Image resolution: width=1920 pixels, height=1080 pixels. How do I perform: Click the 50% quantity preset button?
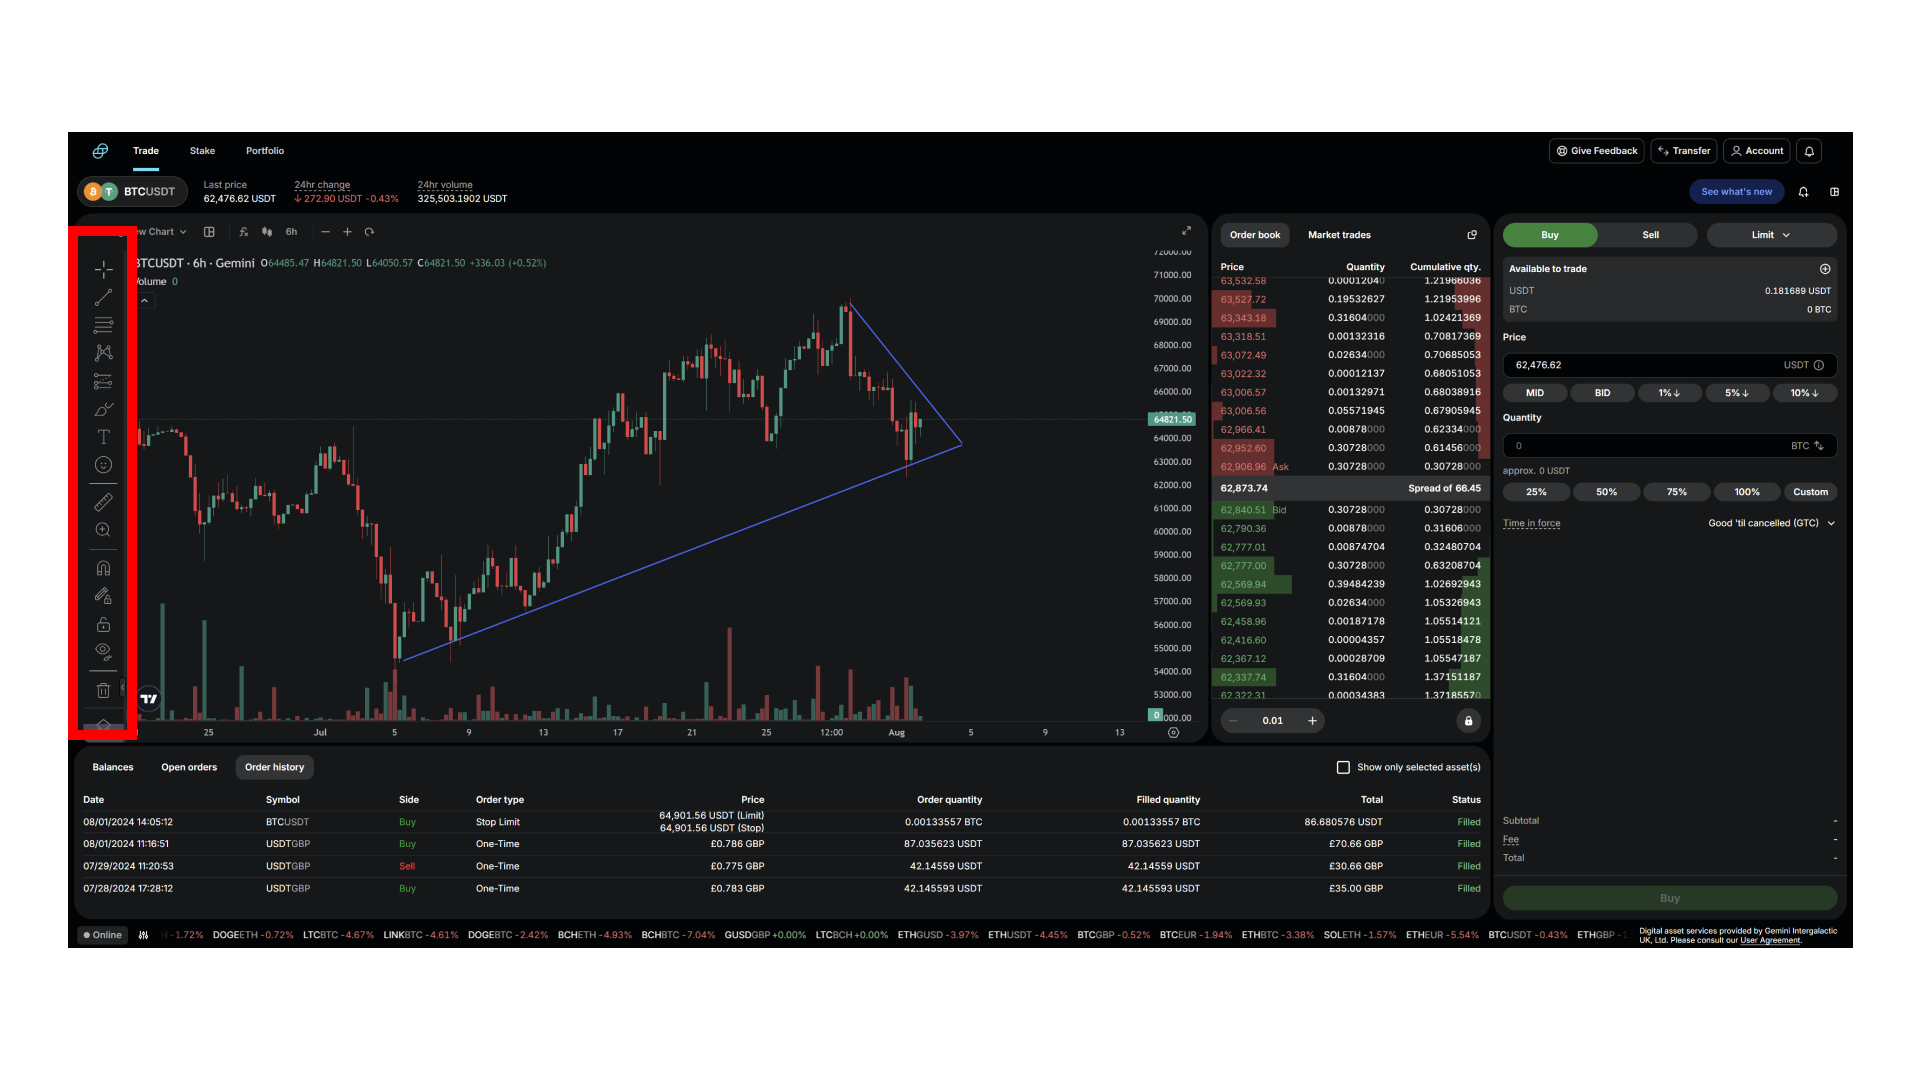point(1605,492)
